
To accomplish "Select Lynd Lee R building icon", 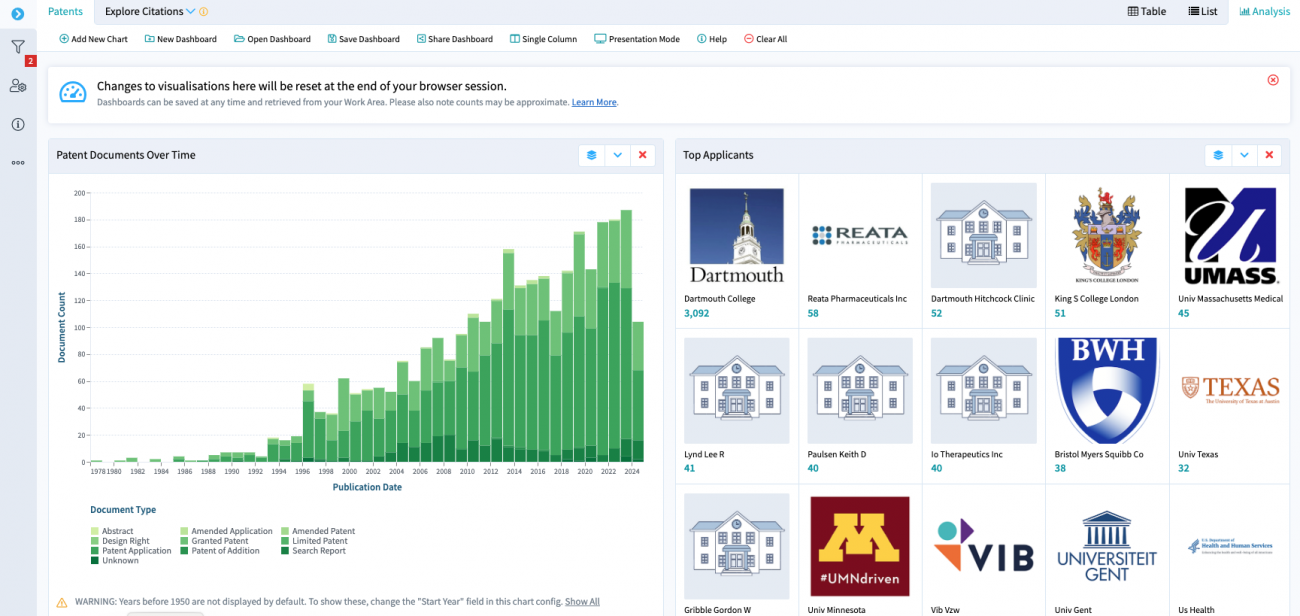I will pos(737,391).
